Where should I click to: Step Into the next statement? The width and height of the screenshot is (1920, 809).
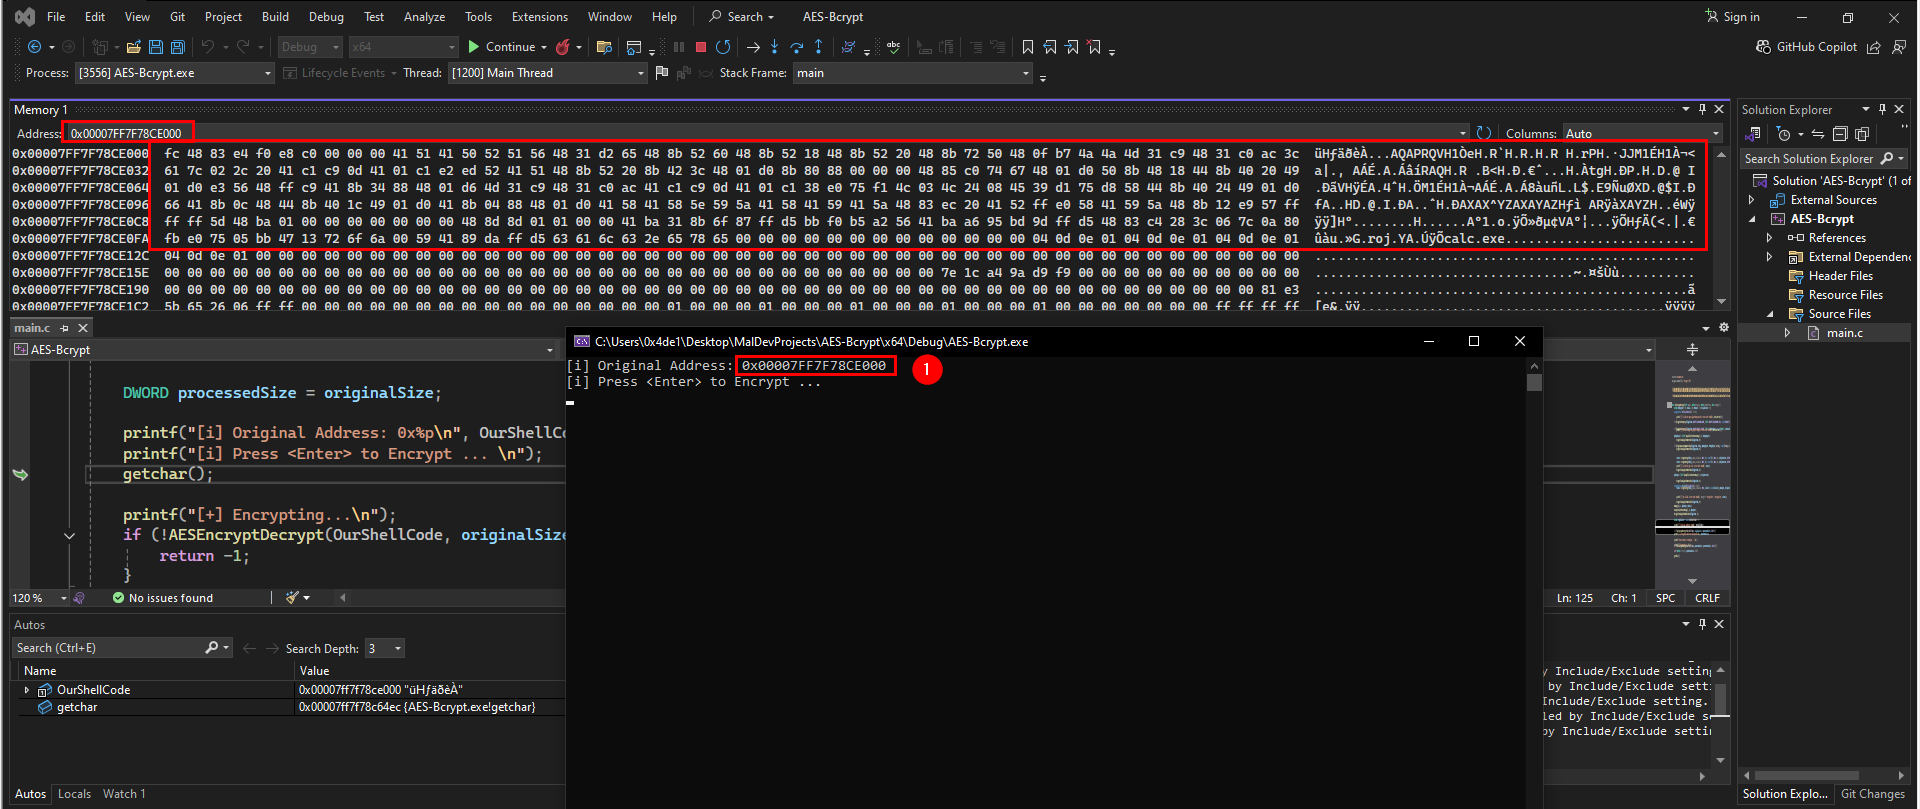[x=774, y=47]
